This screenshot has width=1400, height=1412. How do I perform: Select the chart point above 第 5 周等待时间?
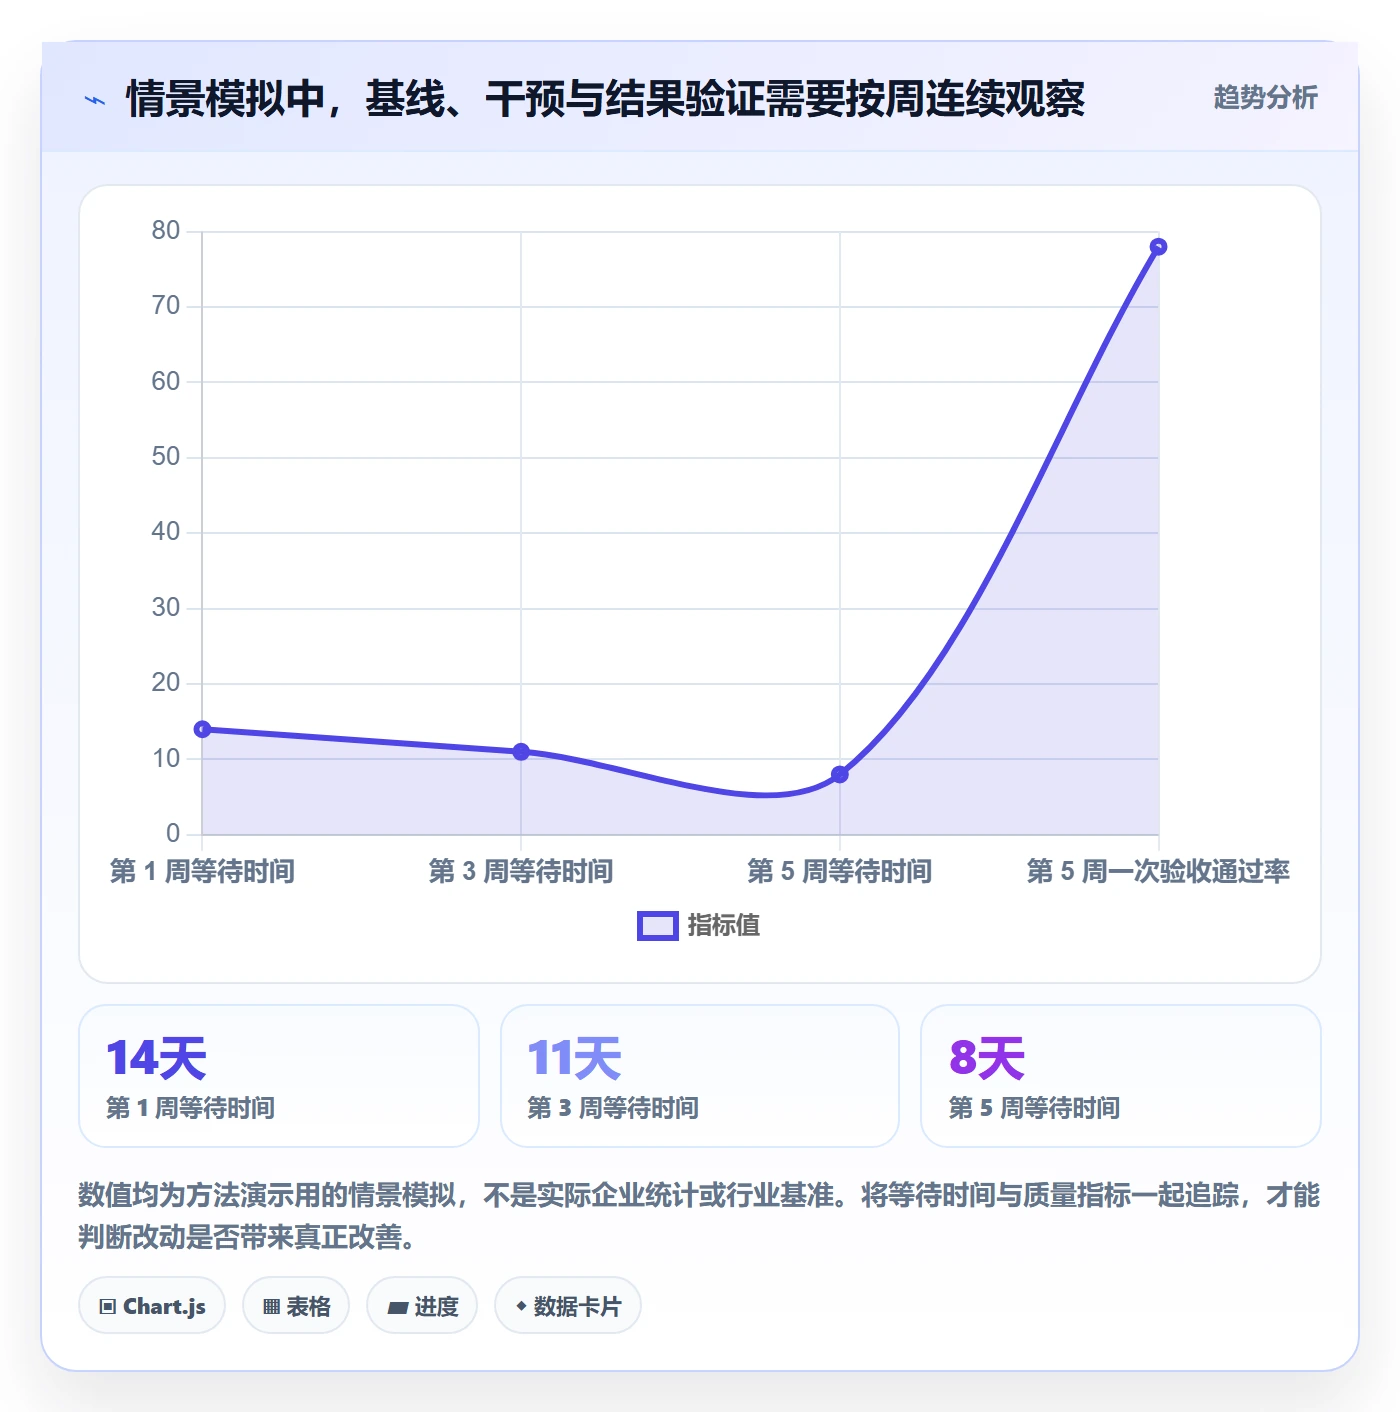click(840, 774)
